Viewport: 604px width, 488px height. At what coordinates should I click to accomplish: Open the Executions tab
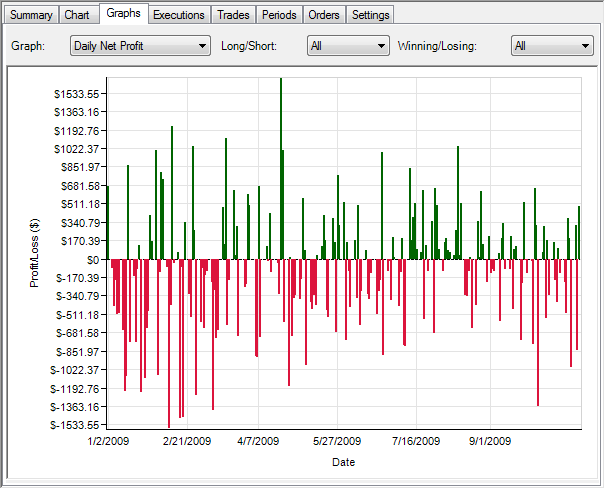pos(179,15)
